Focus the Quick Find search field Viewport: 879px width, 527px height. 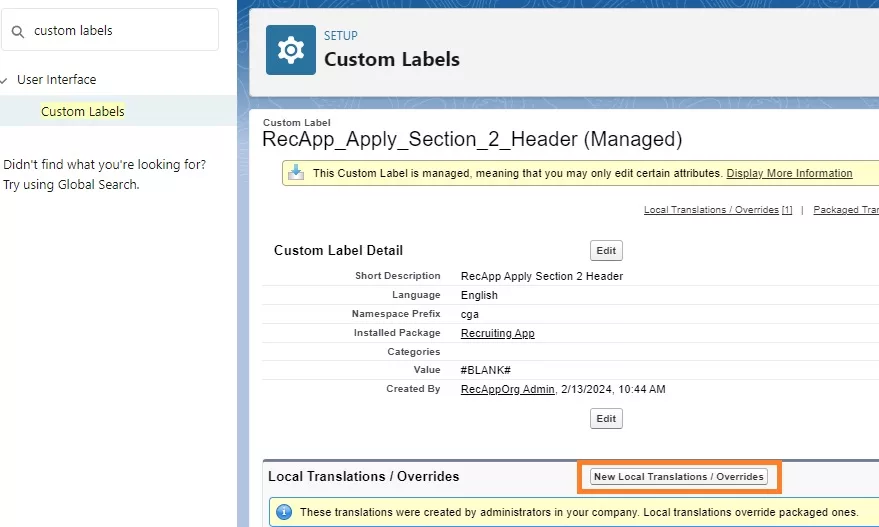point(120,31)
